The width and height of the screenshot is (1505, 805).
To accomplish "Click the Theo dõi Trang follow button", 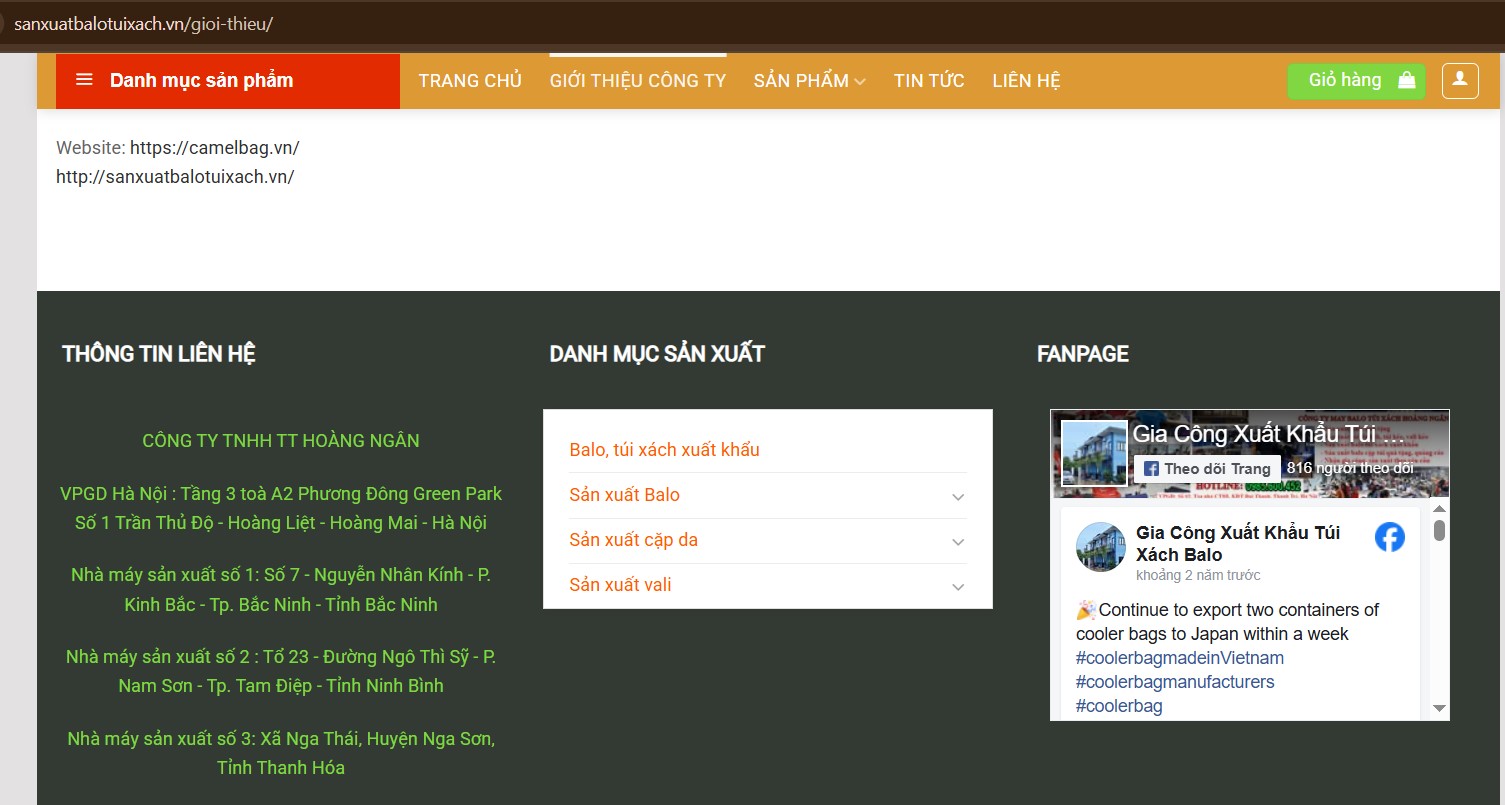I will click(x=1207, y=468).
